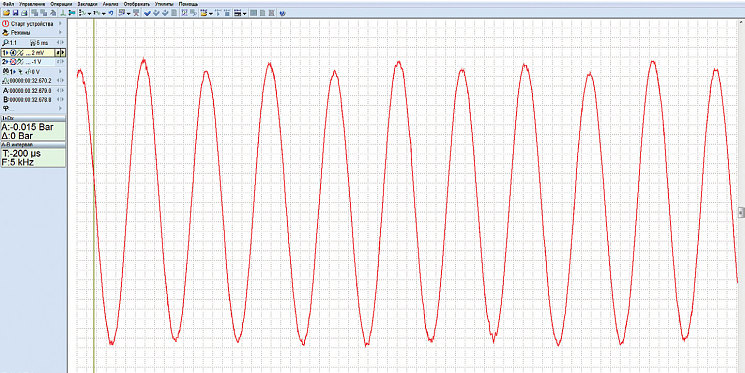Click the Режимы icon in the side panel
The image size is (745, 373).
pyautogui.click(x=5, y=32)
